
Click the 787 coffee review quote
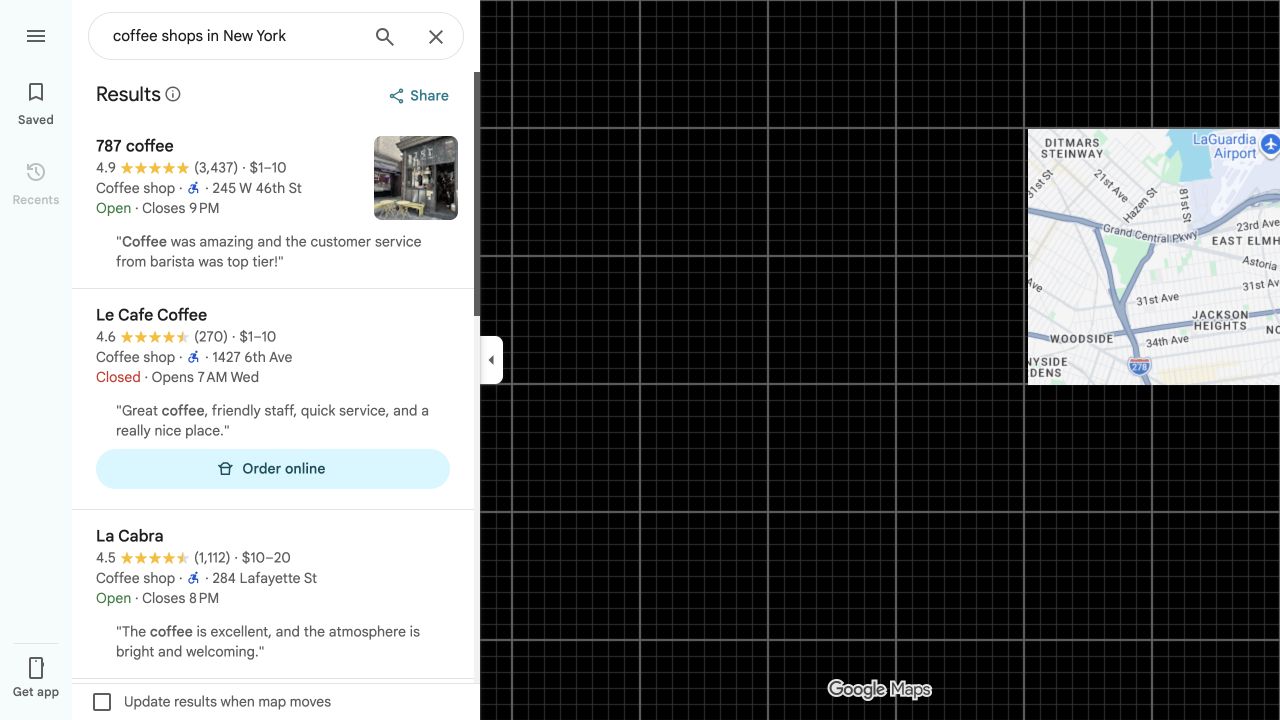pyautogui.click(x=269, y=252)
